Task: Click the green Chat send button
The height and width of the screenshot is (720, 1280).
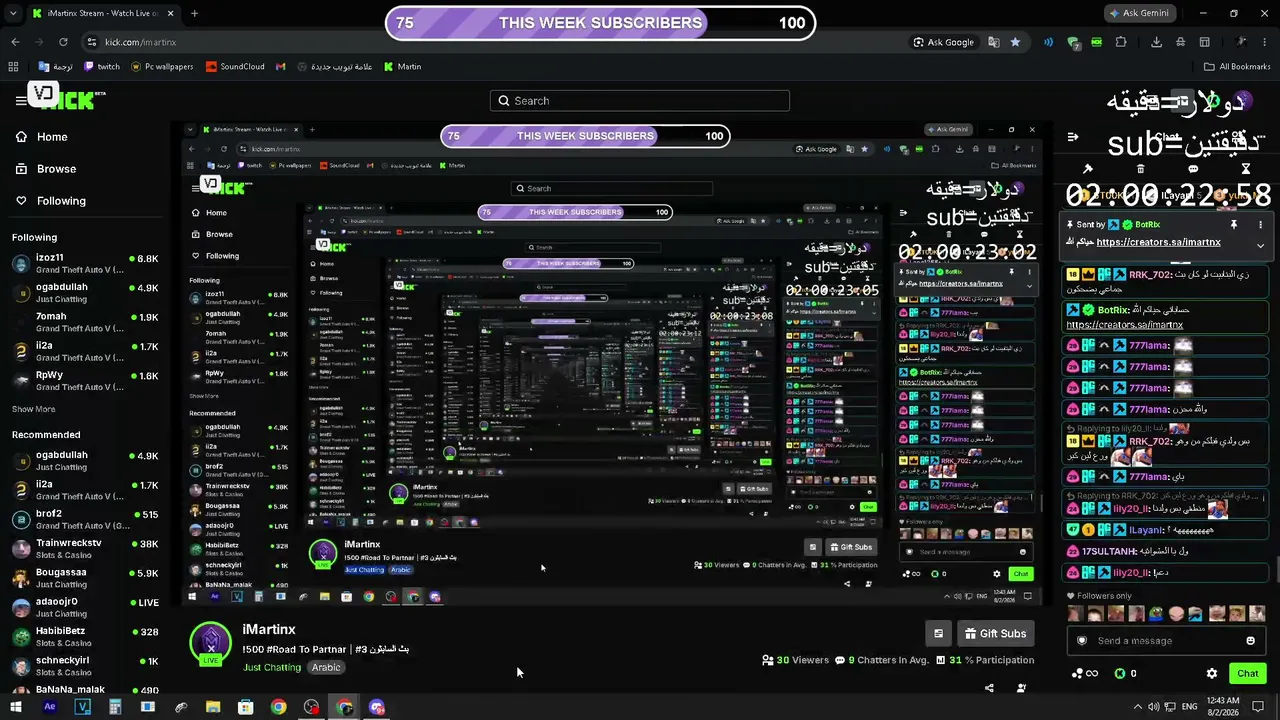Action: coord(1247,673)
